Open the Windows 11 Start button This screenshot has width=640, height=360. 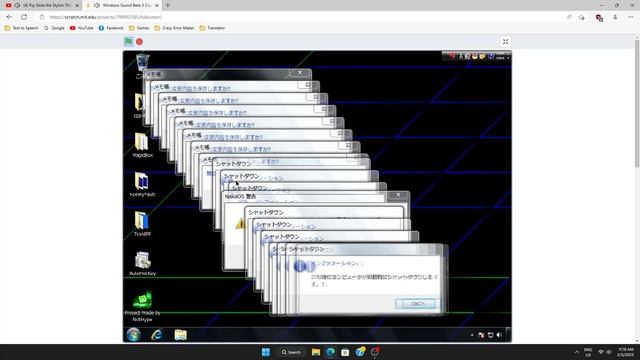click(266, 352)
